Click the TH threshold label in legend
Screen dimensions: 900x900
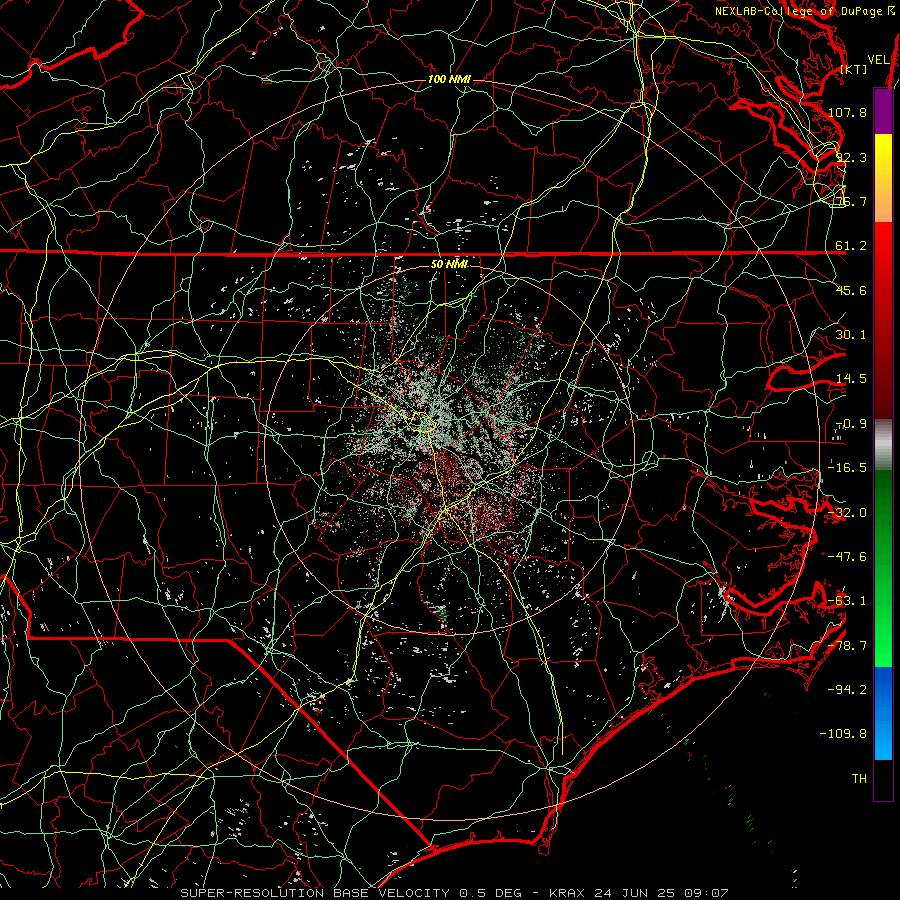coord(859,779)
